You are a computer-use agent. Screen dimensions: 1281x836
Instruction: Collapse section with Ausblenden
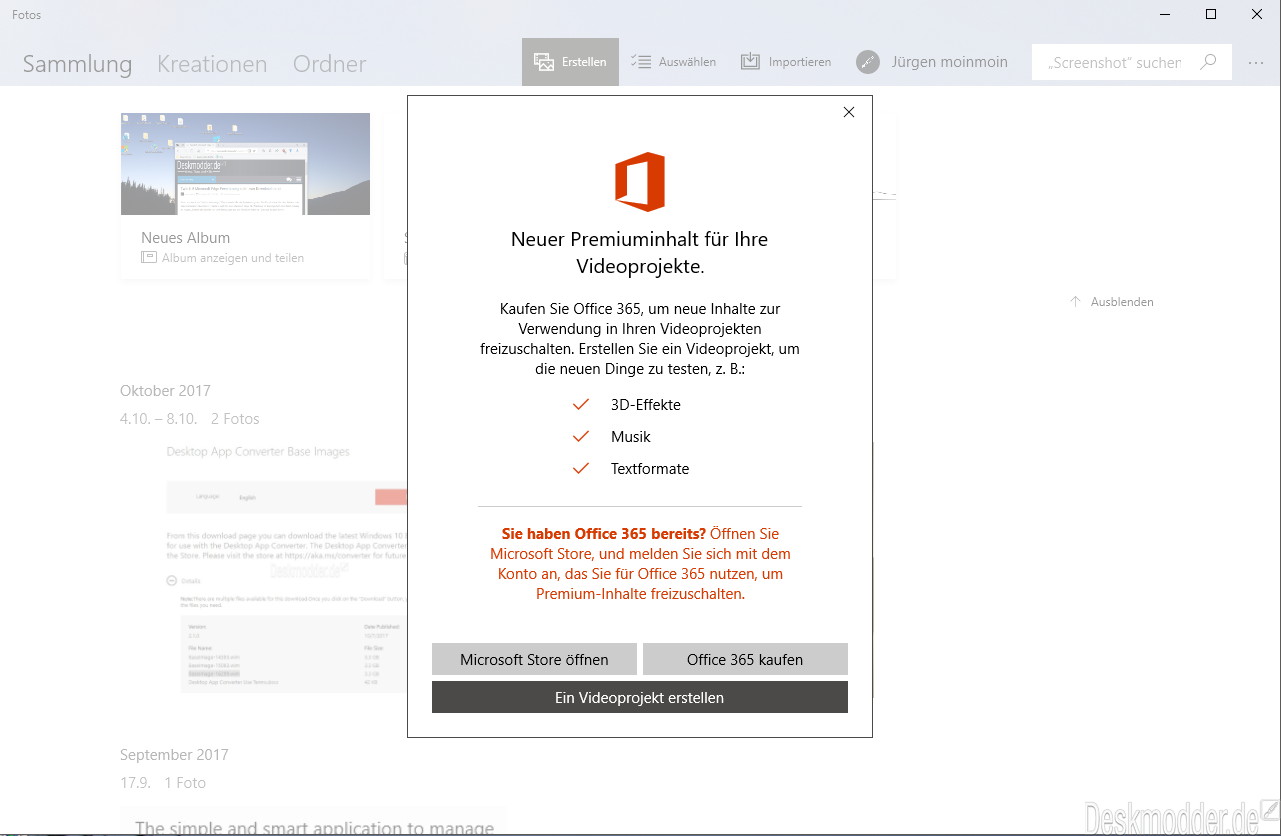(1111, 302)
